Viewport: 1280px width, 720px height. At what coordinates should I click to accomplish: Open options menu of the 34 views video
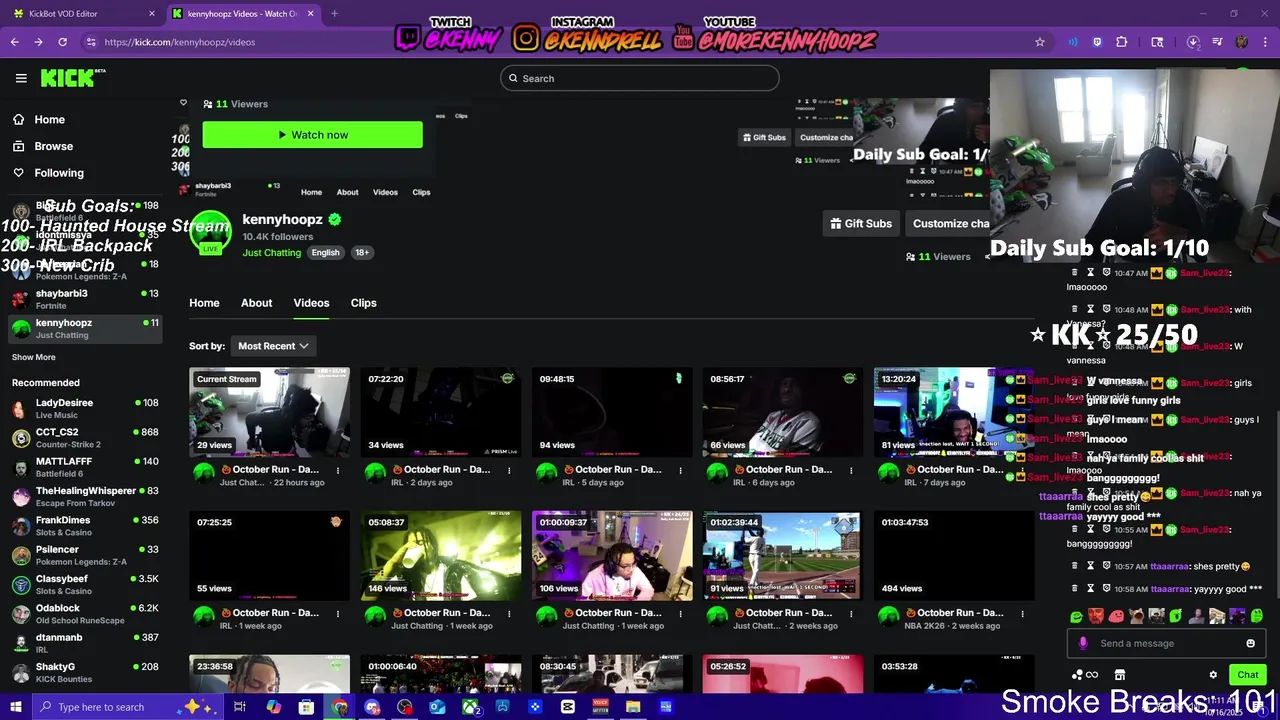pyautogui.click(x=509, y=470)
